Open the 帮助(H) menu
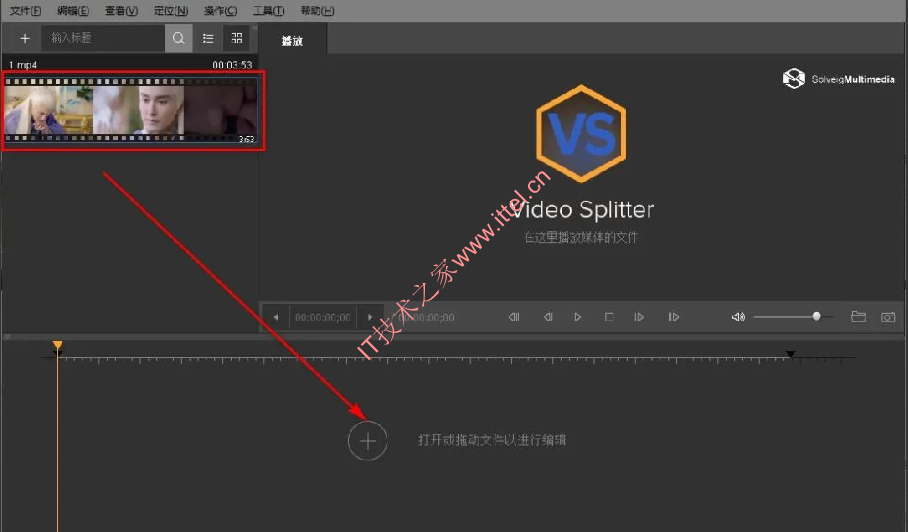The image size is (908, 532). [x=317, y=10]
